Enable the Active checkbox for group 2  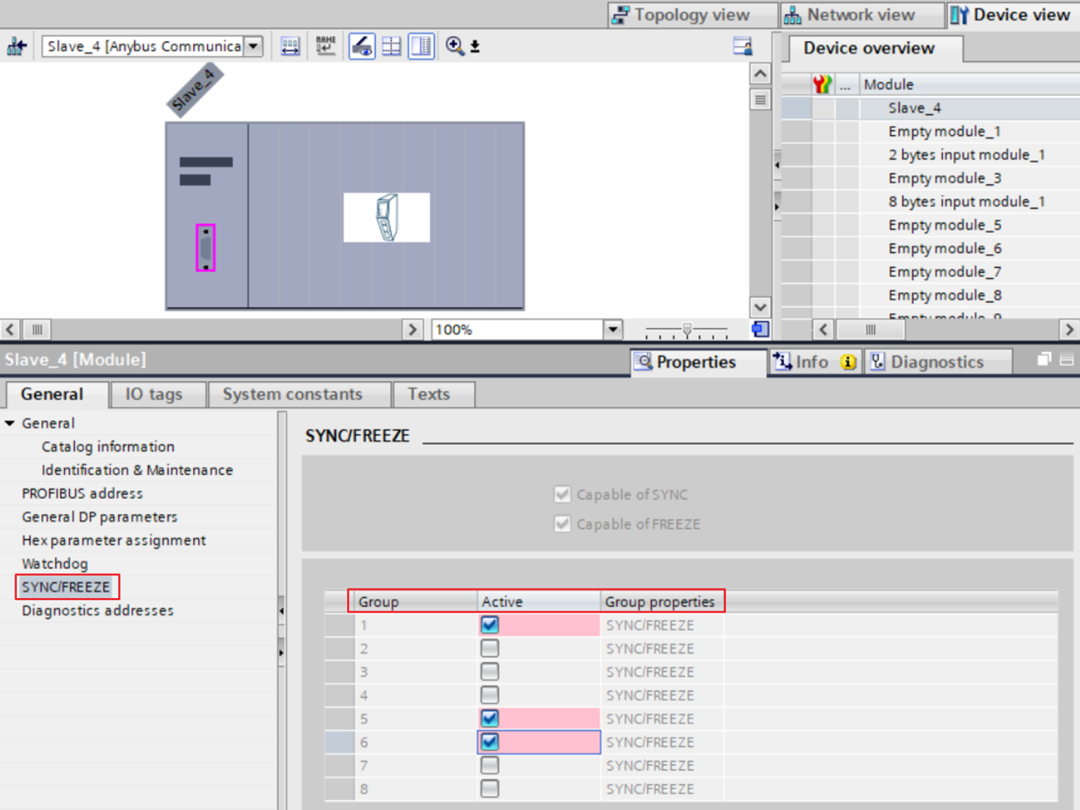(x=490, y=649)
